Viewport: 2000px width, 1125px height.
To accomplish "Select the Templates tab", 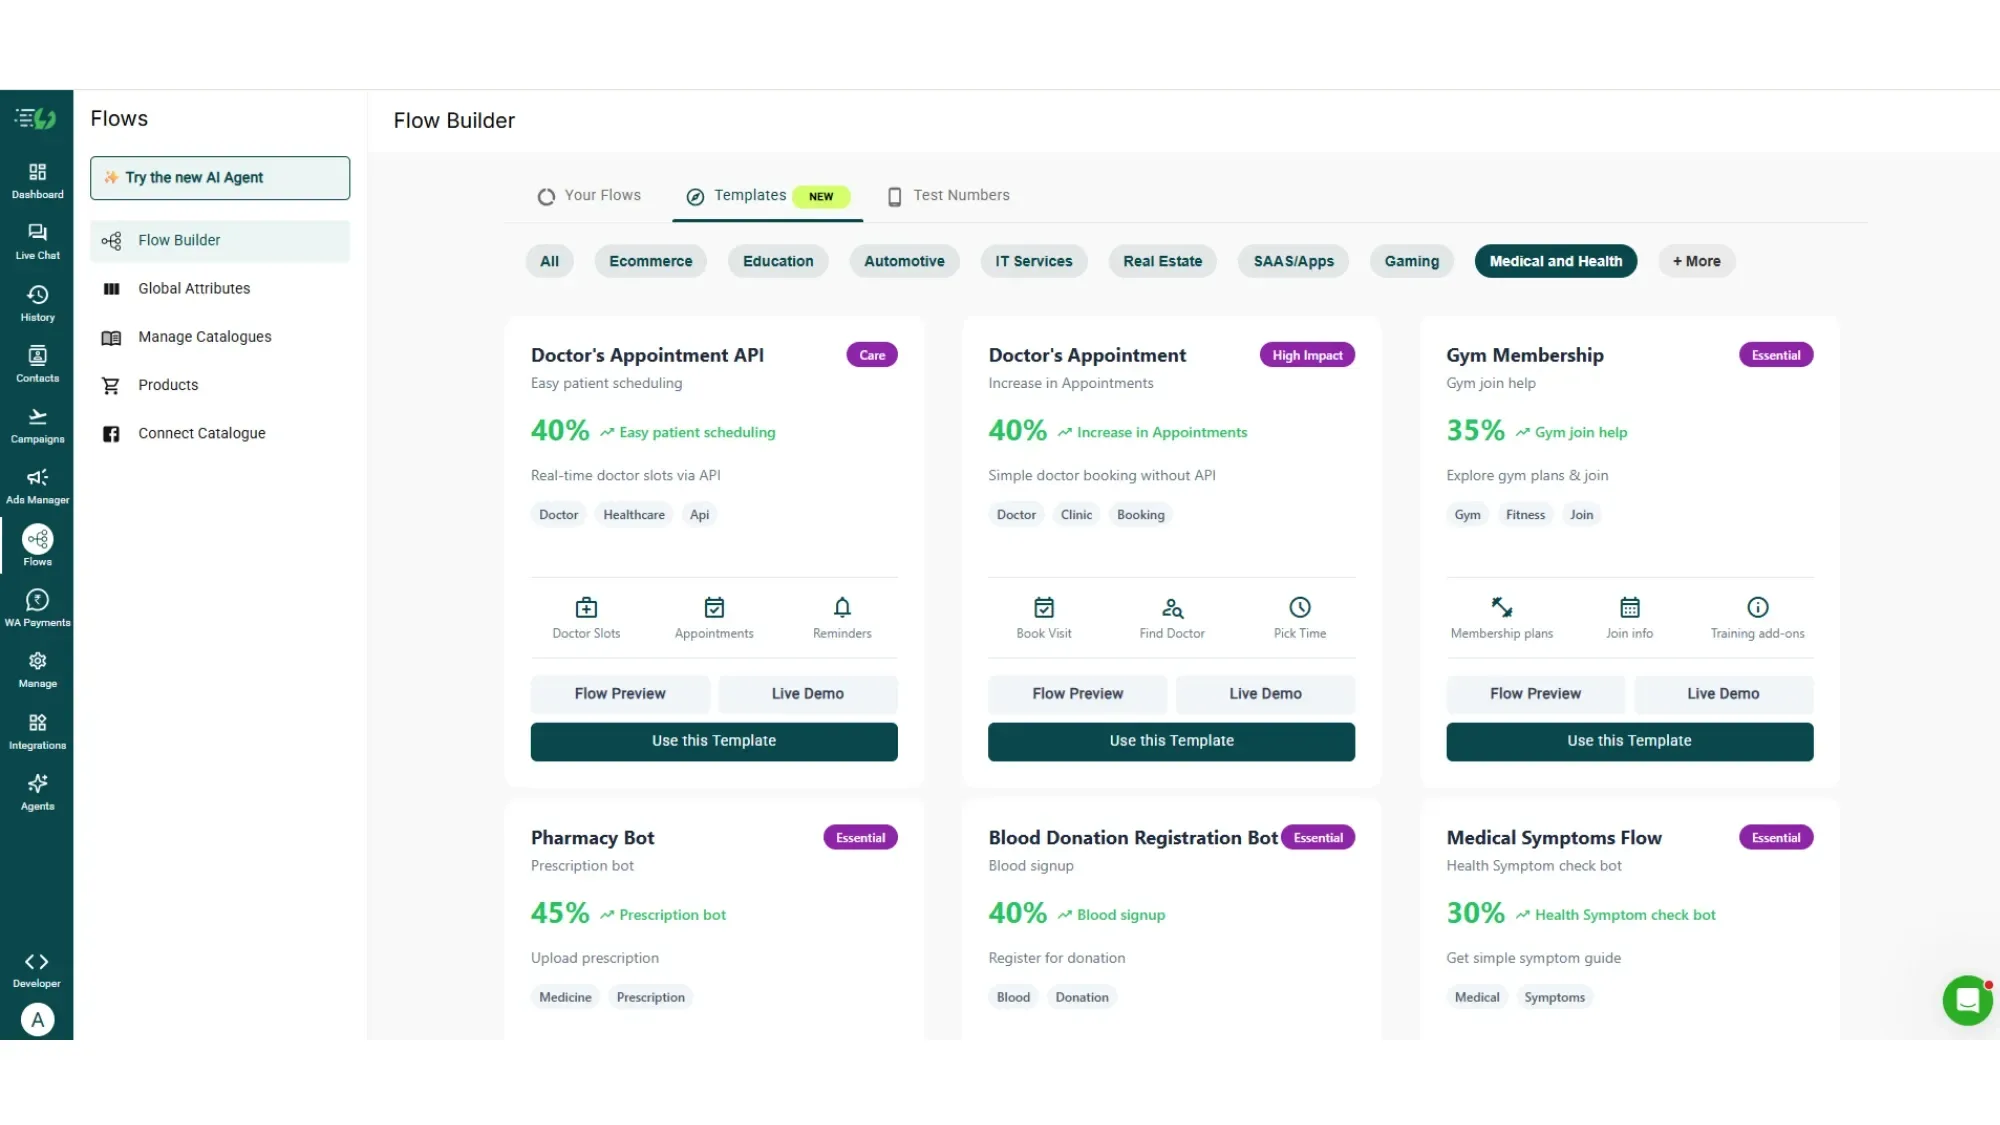I will click(767, 196).
